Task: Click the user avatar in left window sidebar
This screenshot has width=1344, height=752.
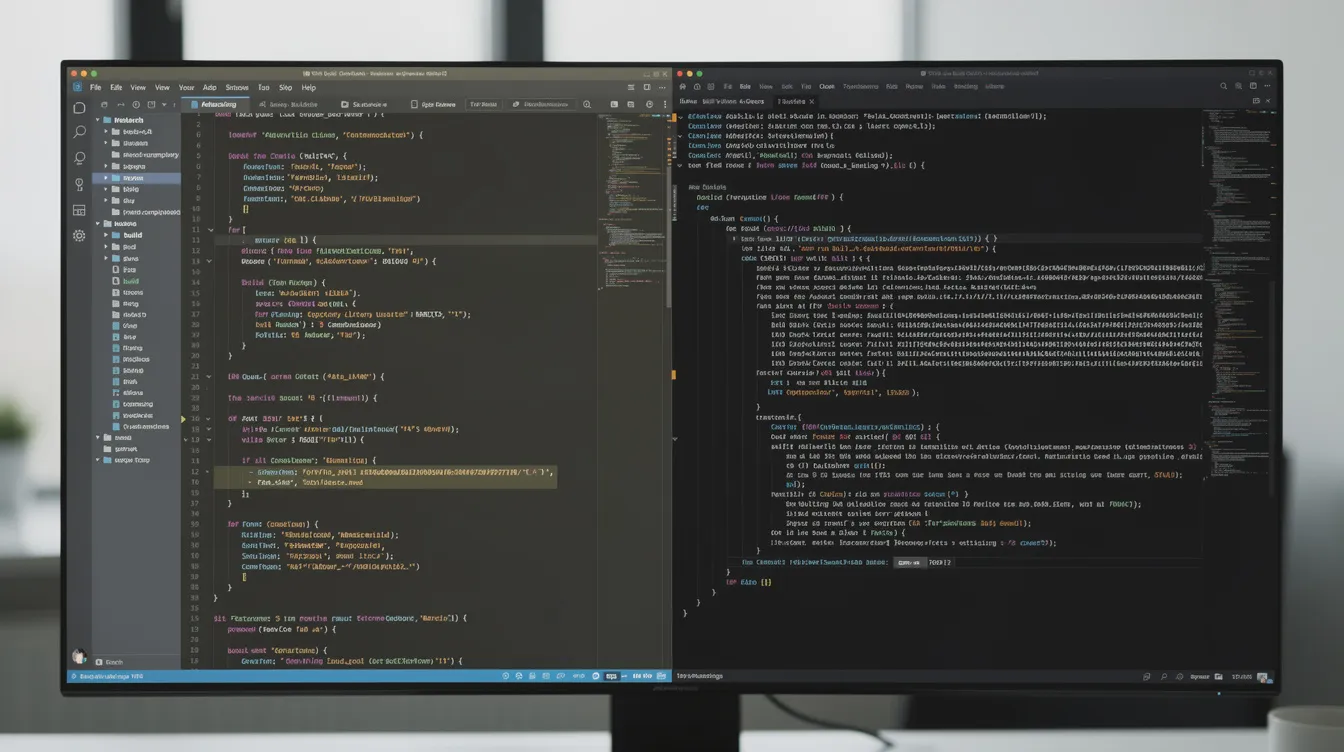Action: click(x=79, y=657)
